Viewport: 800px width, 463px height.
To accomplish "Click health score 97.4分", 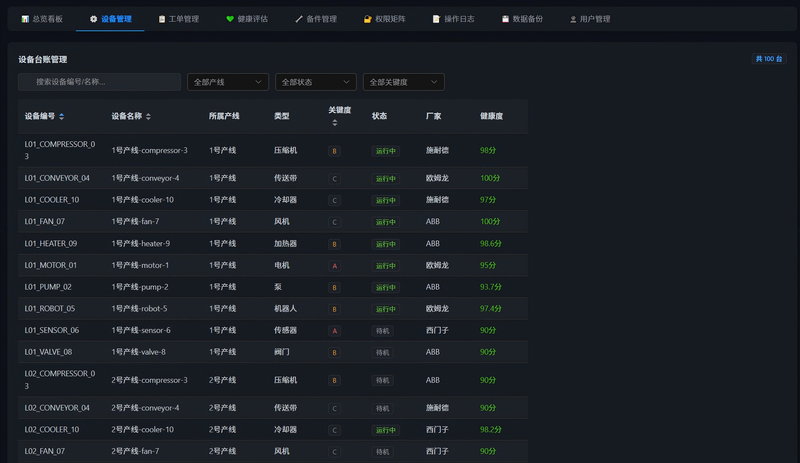I will 491,309.
